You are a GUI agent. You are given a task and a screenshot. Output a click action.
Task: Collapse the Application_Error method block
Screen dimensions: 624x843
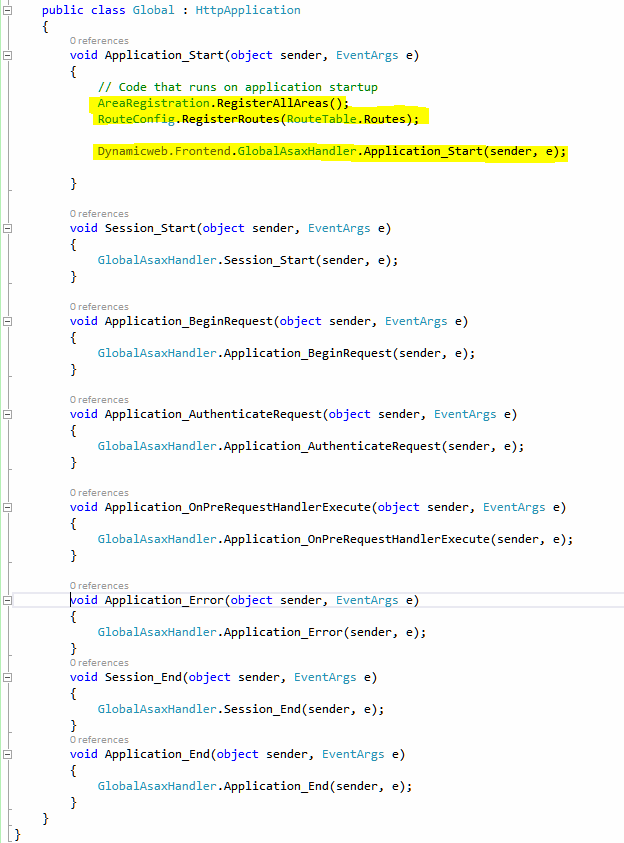[x=8, y=600]
